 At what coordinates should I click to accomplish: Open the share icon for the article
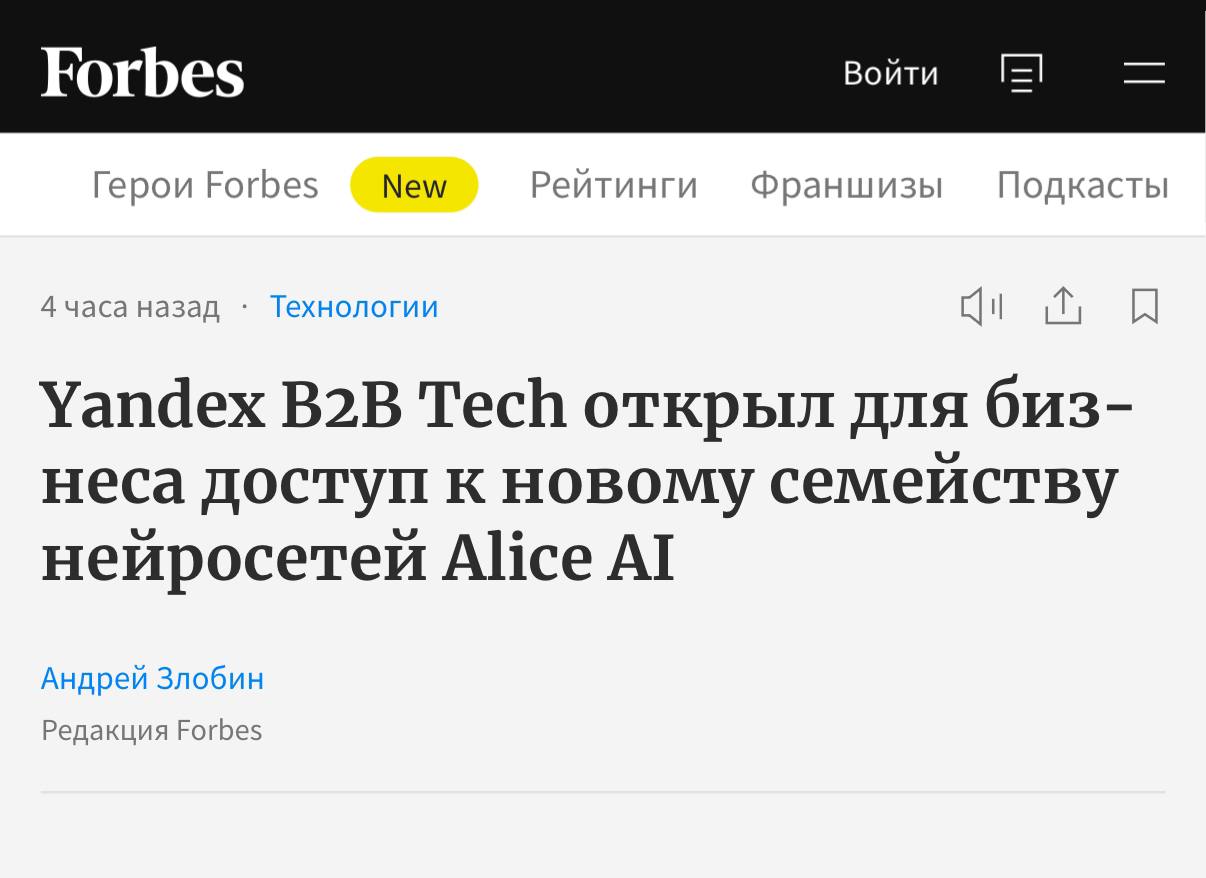(x=1063, y=307)
